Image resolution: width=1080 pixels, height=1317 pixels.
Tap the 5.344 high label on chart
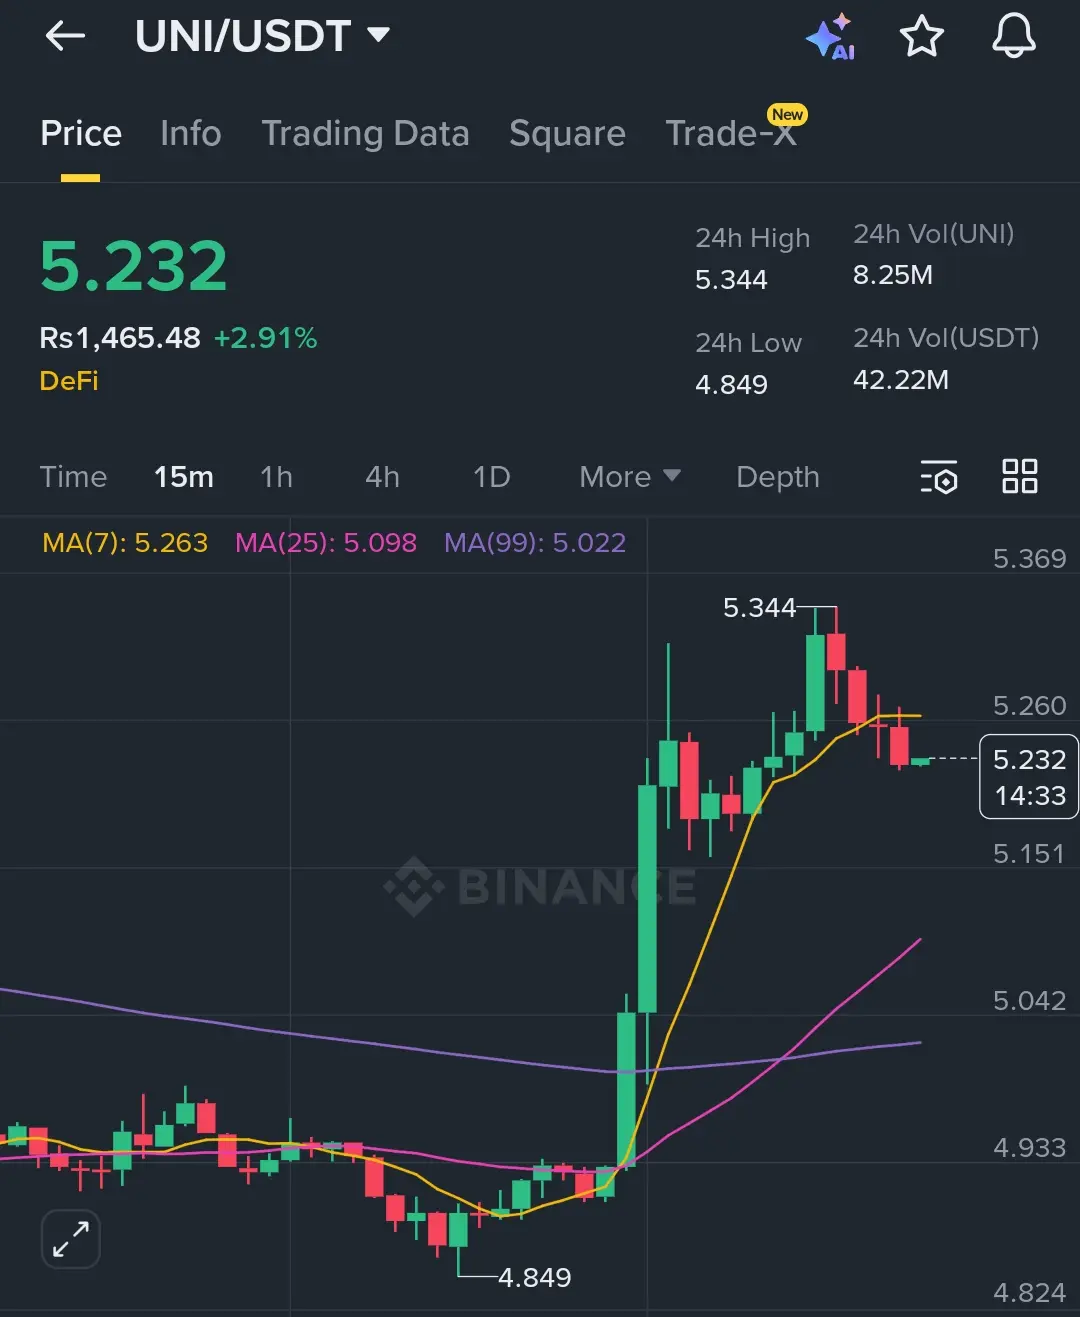(x=759, y=608)
